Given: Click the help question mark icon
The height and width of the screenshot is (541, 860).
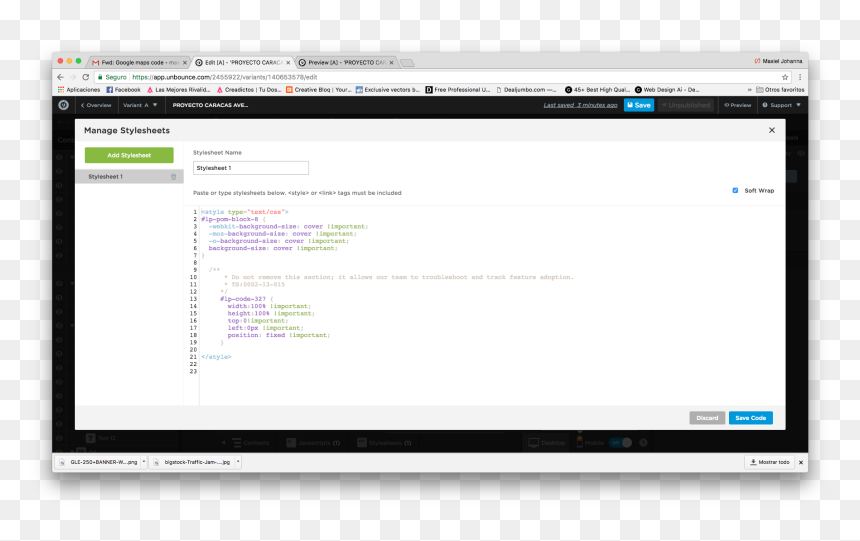Looking at the screenshot, I should 643,442.
